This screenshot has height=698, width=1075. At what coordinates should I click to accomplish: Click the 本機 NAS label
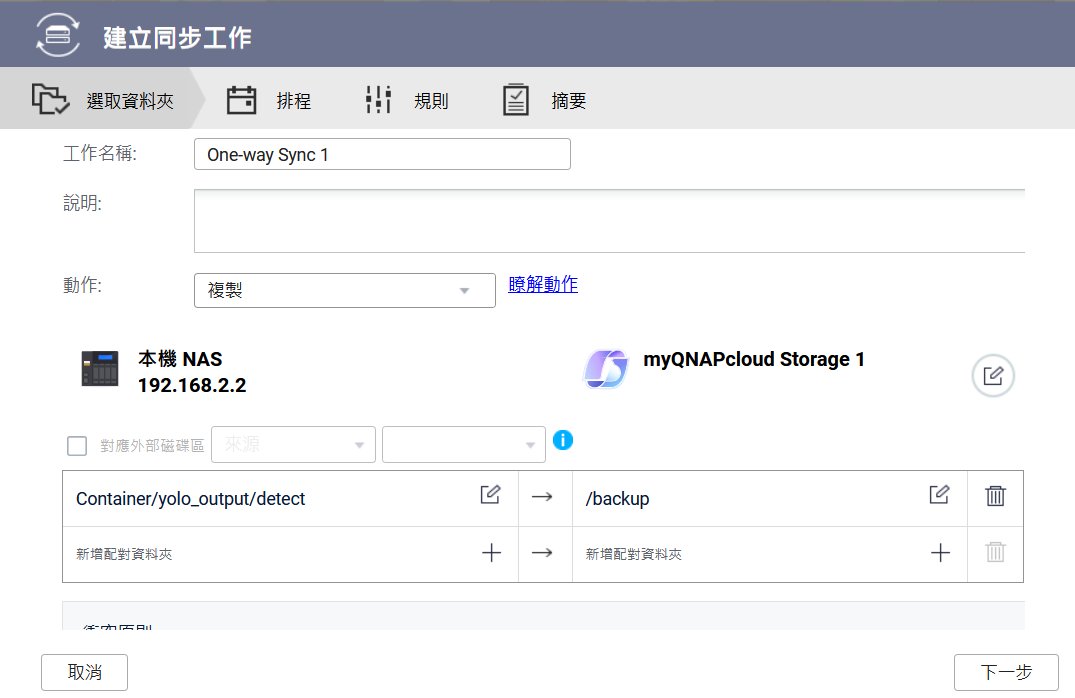pyautogui.click(x=180, y=359)
